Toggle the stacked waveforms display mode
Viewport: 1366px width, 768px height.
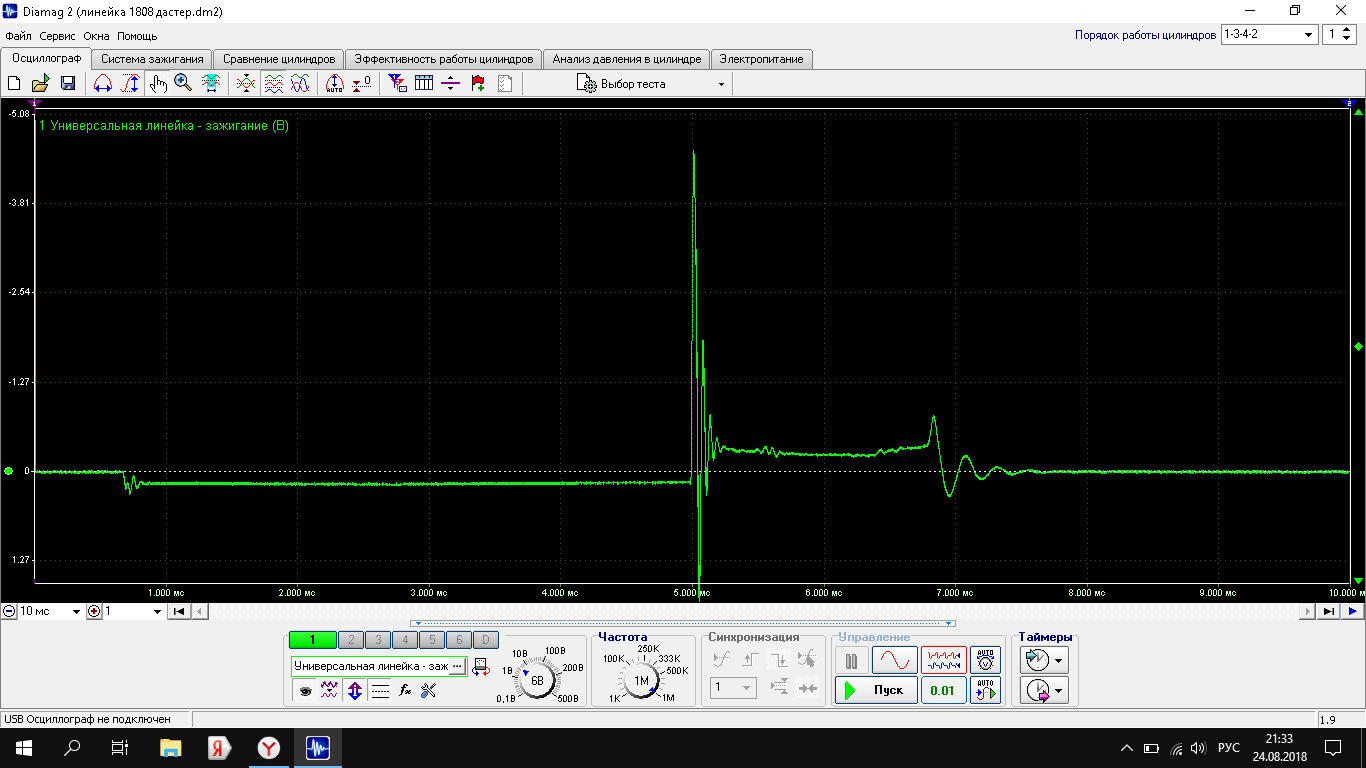273,84
